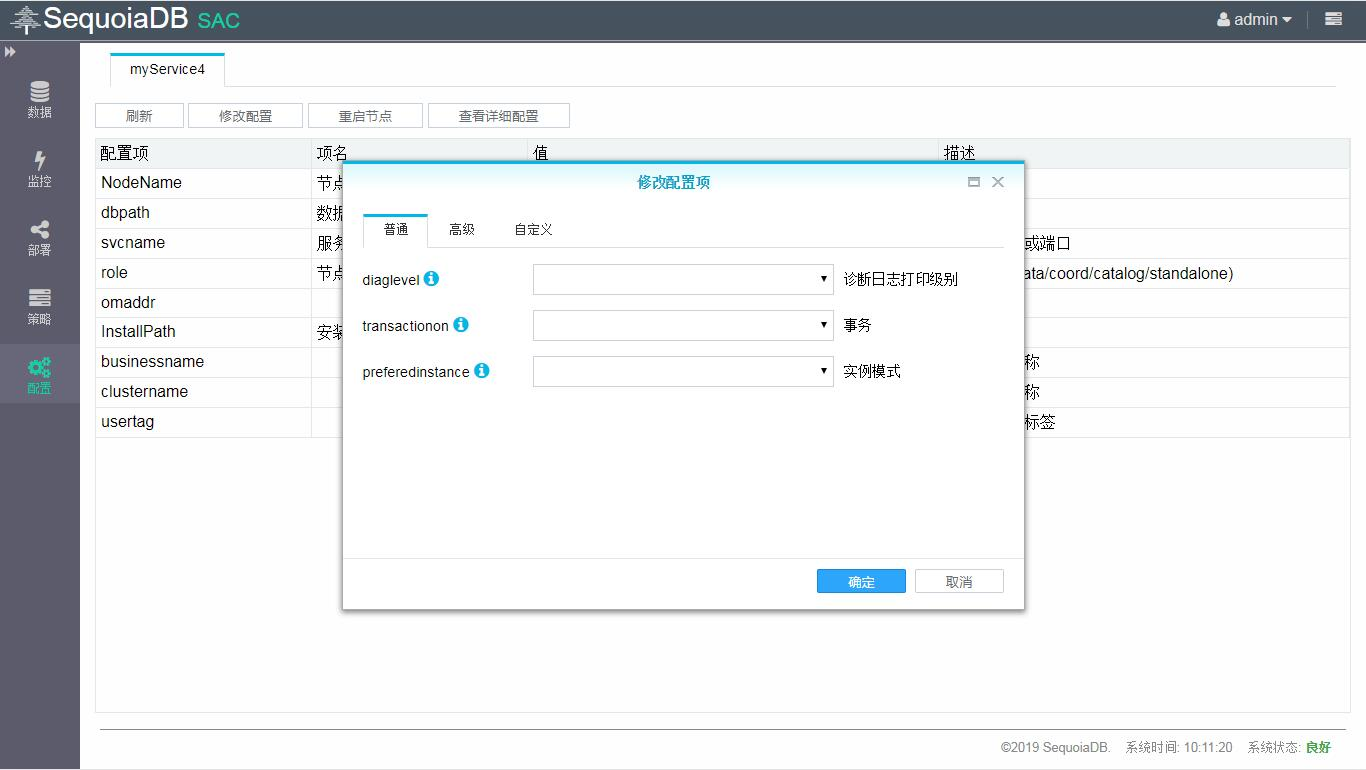Click the info icon beside diaglevel
The image size is (1366, 770).
(x=431, y=279)
